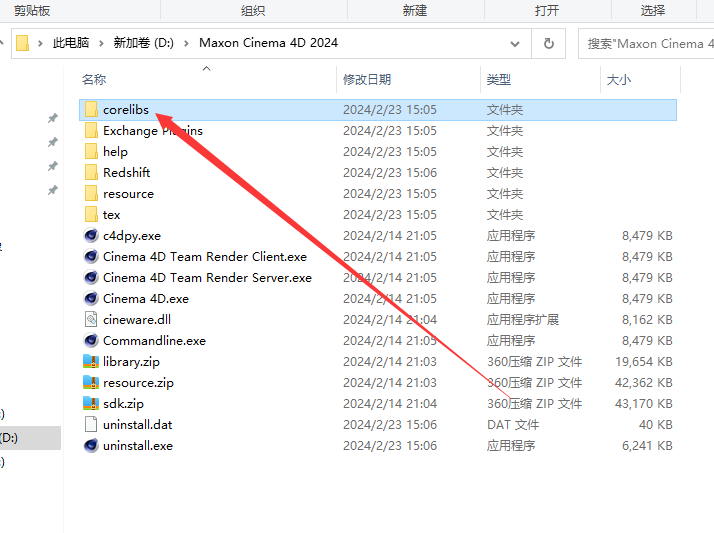
Task: Click the fourth quick access pin icon
Action: coord(53,190)
